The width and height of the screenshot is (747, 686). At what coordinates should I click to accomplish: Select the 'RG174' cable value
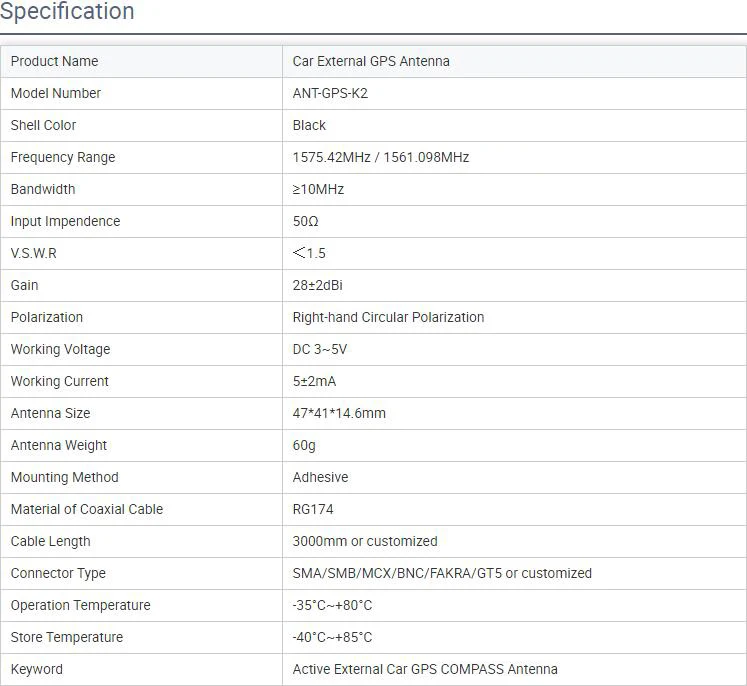coord(313,509)
